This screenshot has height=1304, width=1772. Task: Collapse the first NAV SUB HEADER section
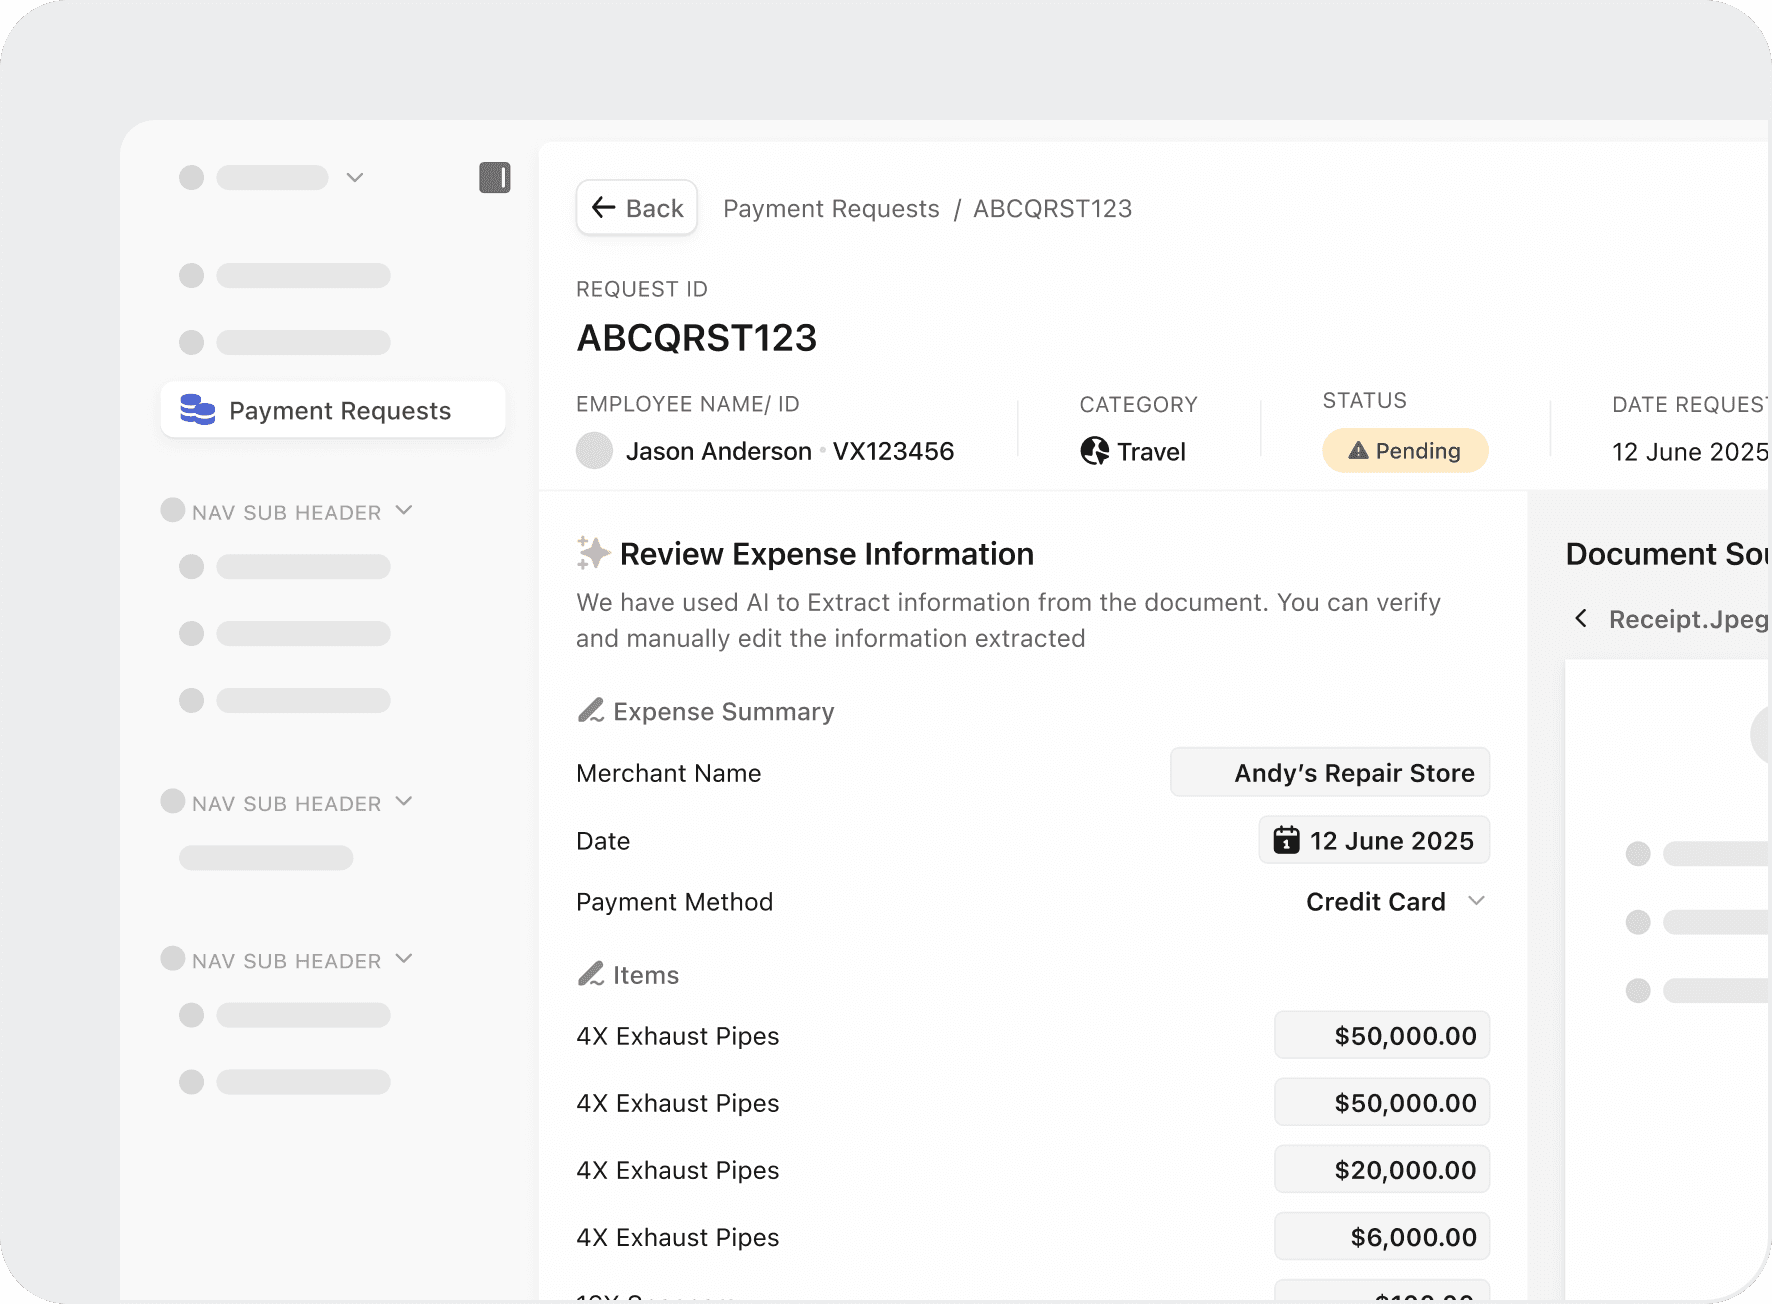click(x=404, y=510)
